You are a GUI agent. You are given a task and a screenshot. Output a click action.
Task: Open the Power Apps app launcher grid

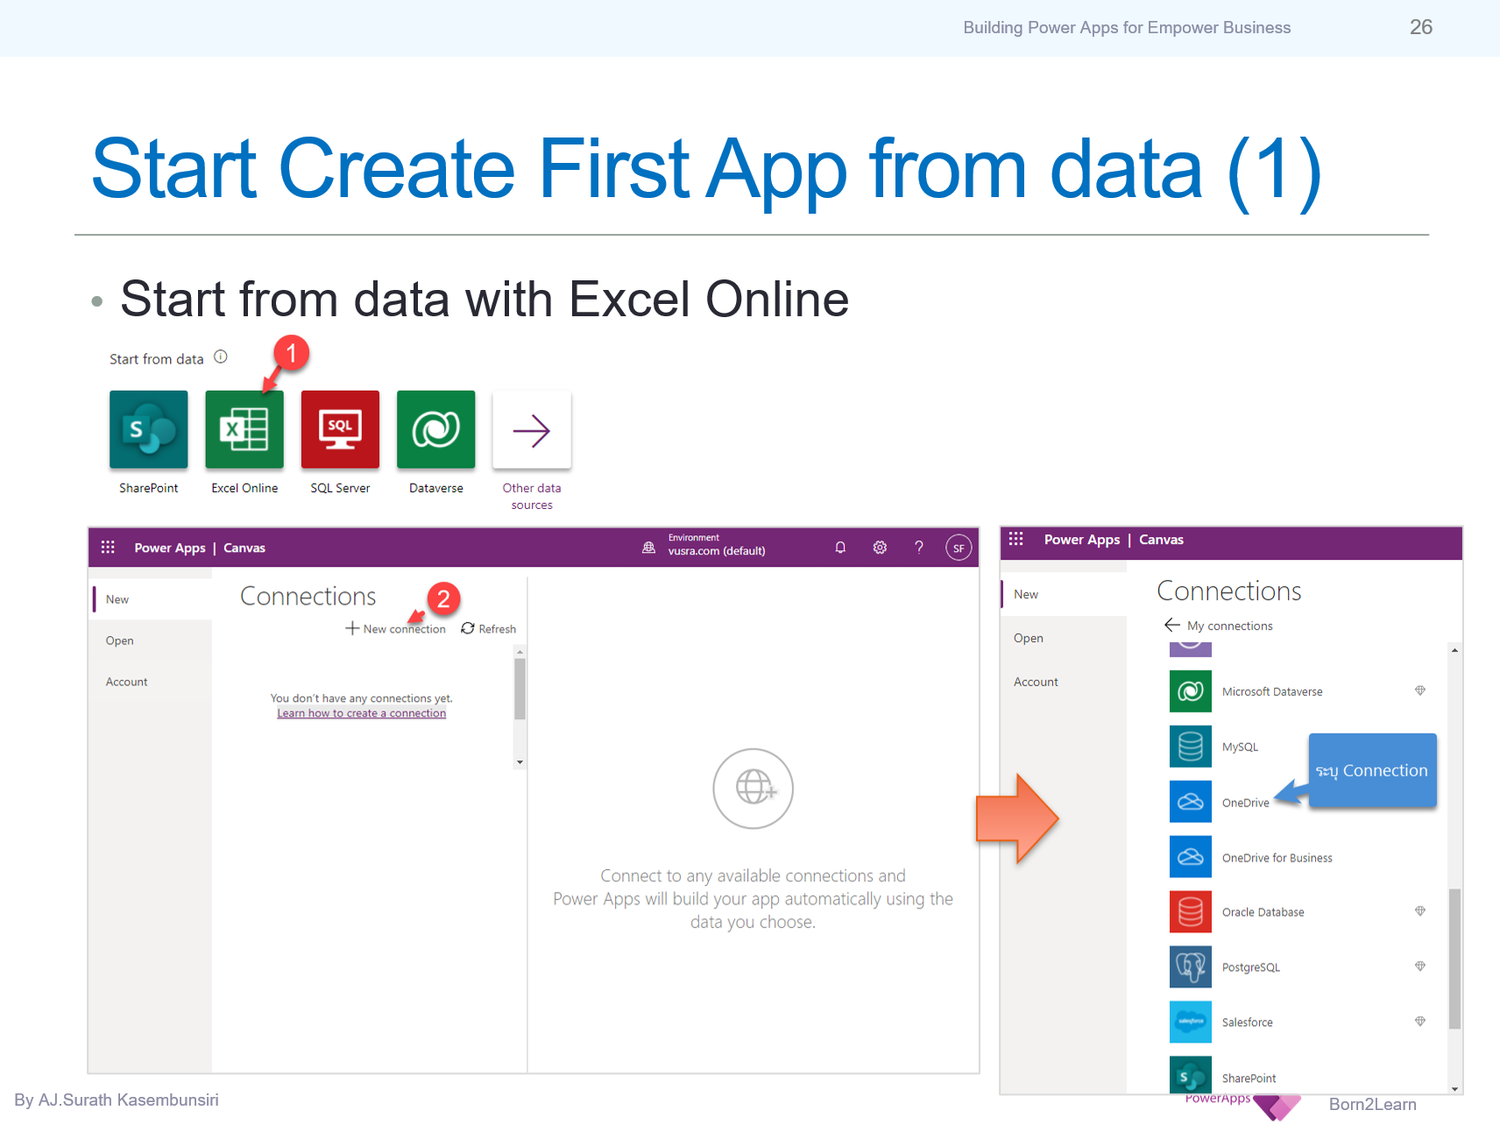(107, 547)
